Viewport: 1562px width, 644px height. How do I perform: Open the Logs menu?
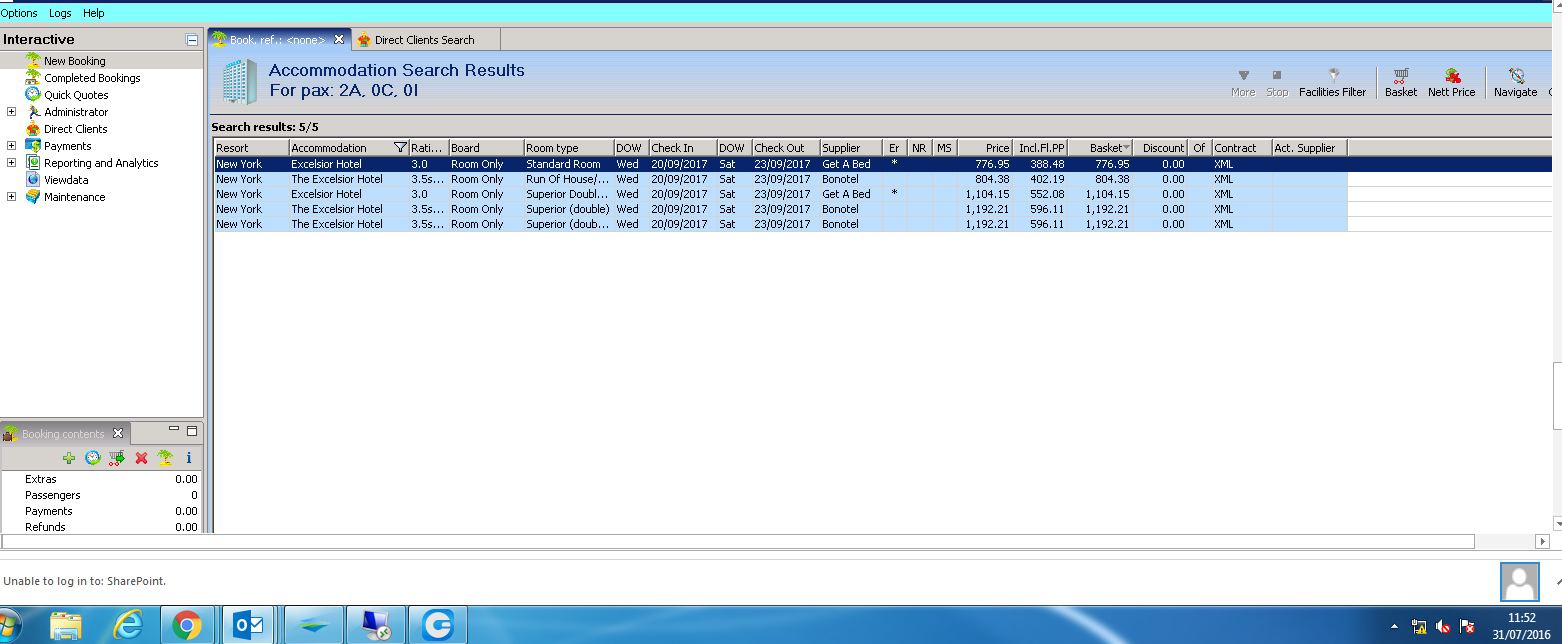[x=60, y=13]
